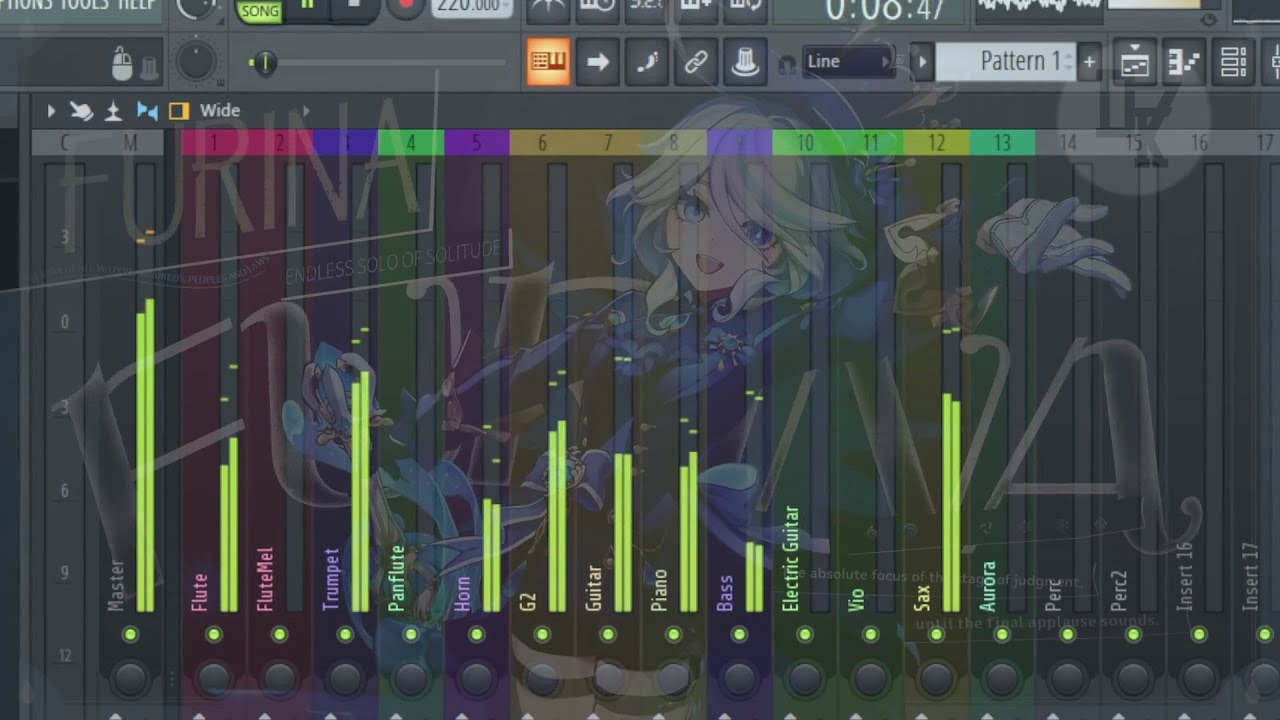Open the piano roll view icon
Screen dimensions: 1280x720
1184,62
